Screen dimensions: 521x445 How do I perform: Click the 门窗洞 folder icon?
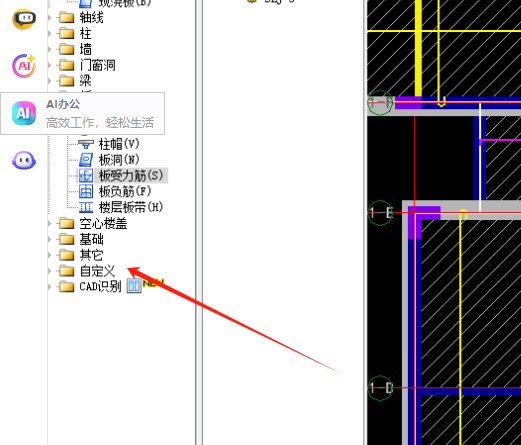click(x=66, y=65)
